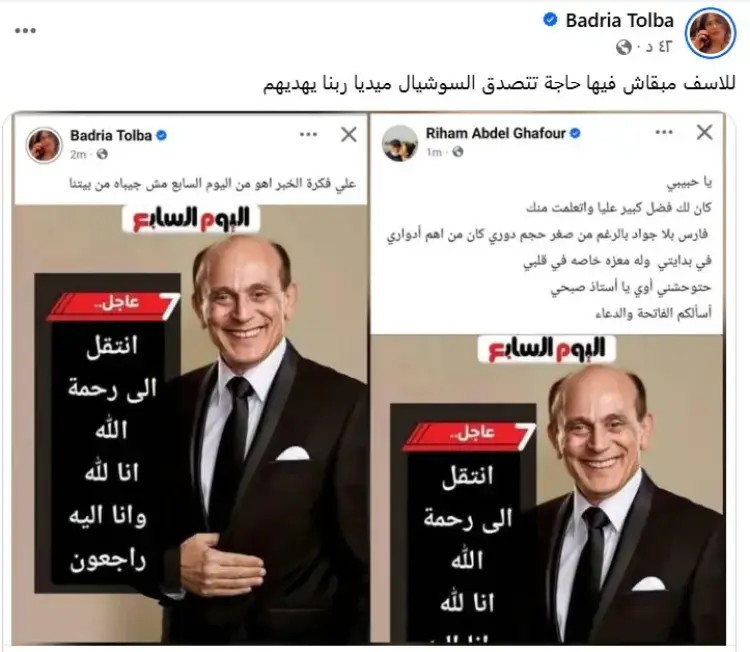The height and width of the screenshot is (652, 750).
Task: Click the globe privacy icon by the ٤٣ د timestamp
Action: (x=624, y=47)
